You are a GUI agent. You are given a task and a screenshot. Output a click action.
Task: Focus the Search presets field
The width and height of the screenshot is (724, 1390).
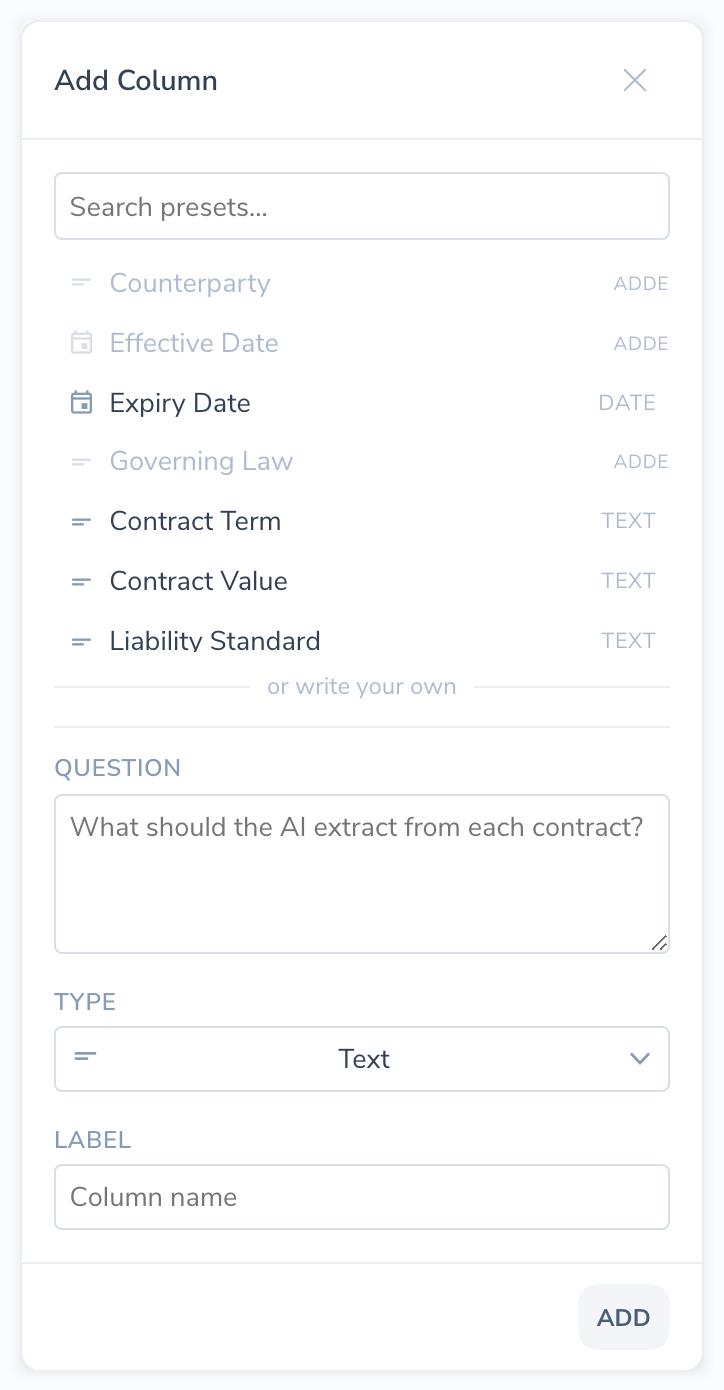click(x=362, y=207)
